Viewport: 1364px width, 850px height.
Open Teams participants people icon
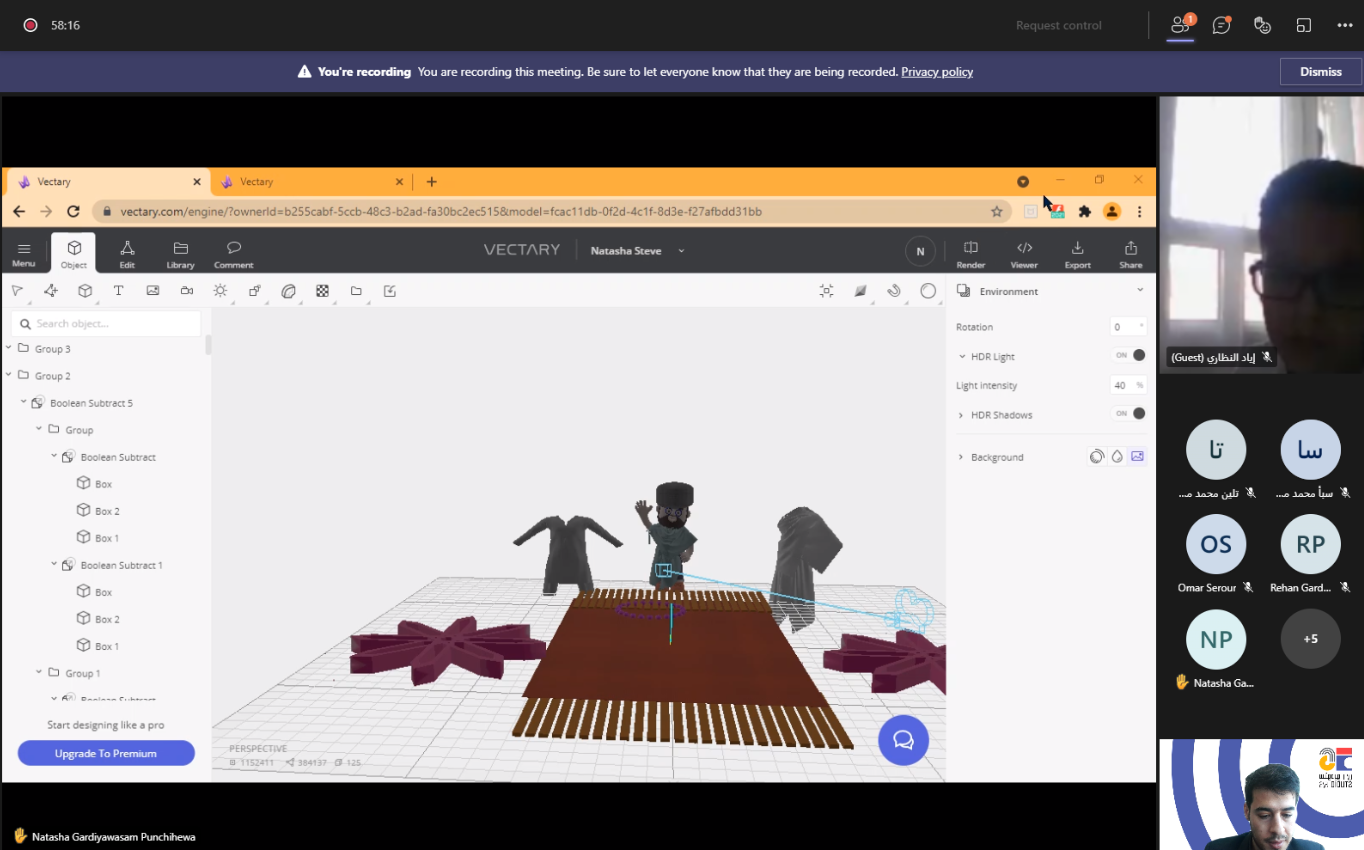(1181, 25)
